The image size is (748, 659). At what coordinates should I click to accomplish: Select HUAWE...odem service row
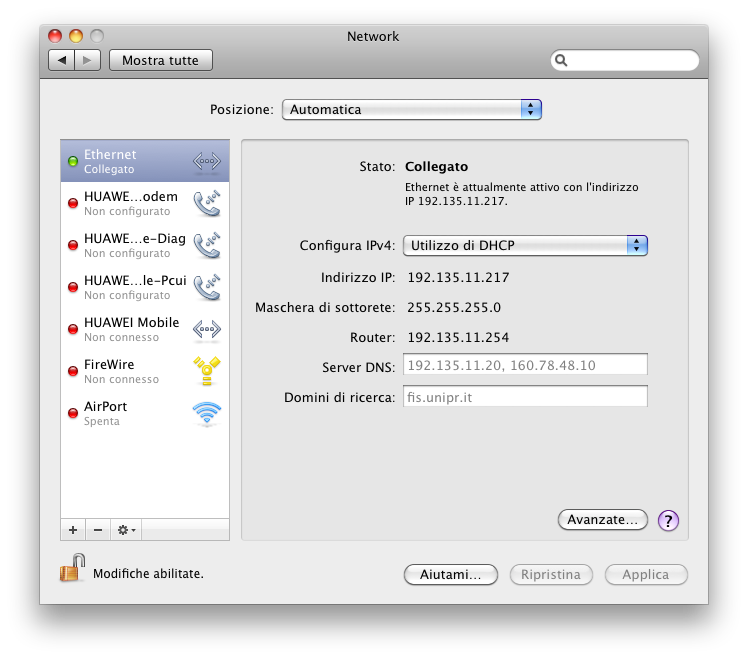tap(145, 203)
